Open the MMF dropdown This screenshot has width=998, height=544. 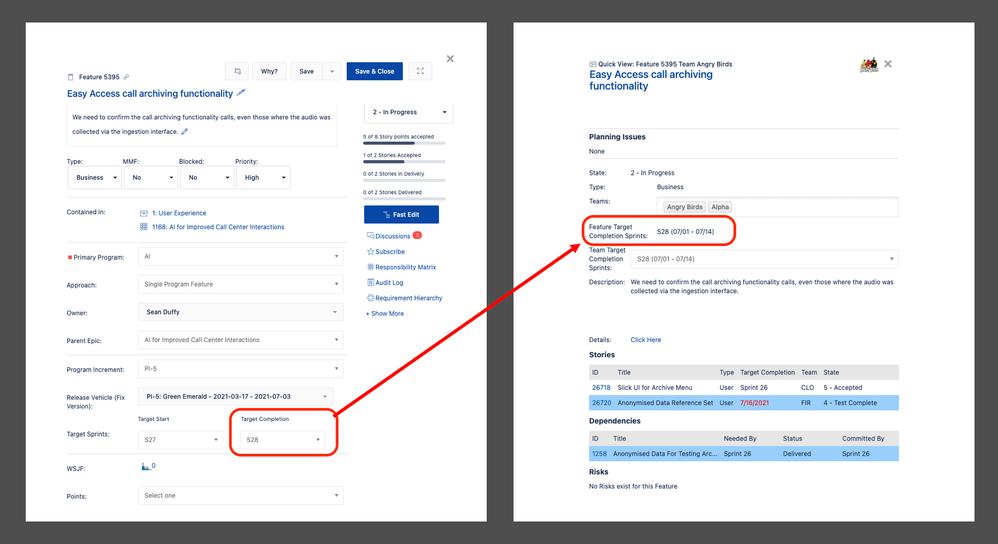(x=150, y=178)
